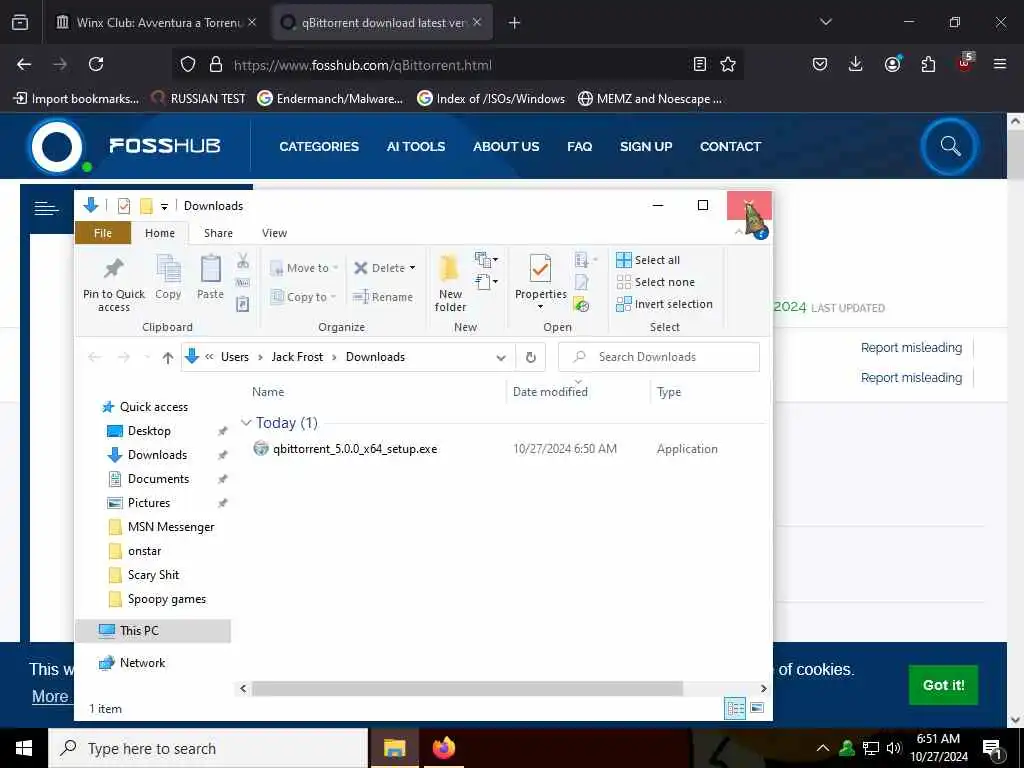Open the New item dropdown
Screen dimensions: 1024x768
click(x=486, y=259)
